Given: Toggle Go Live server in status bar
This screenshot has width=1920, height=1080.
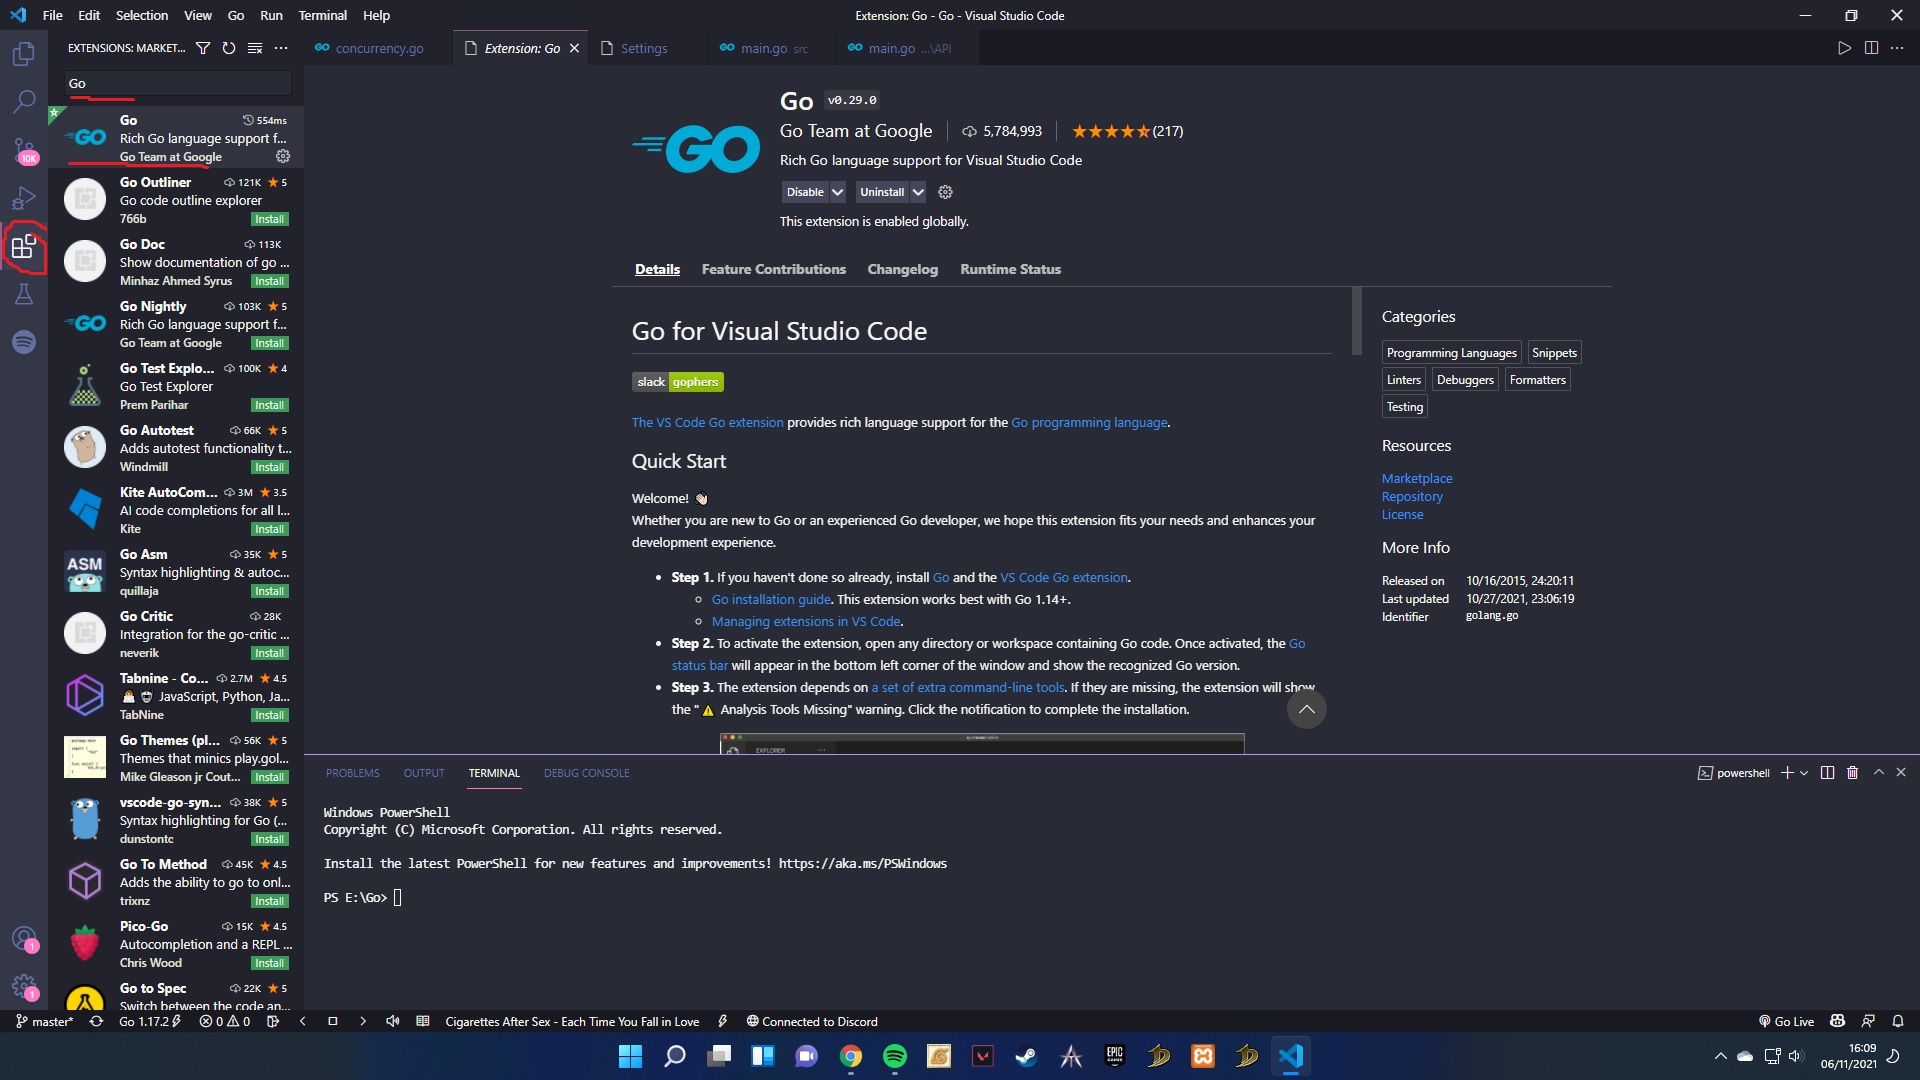Looking at the screenshot, I should [1786, 1021].
